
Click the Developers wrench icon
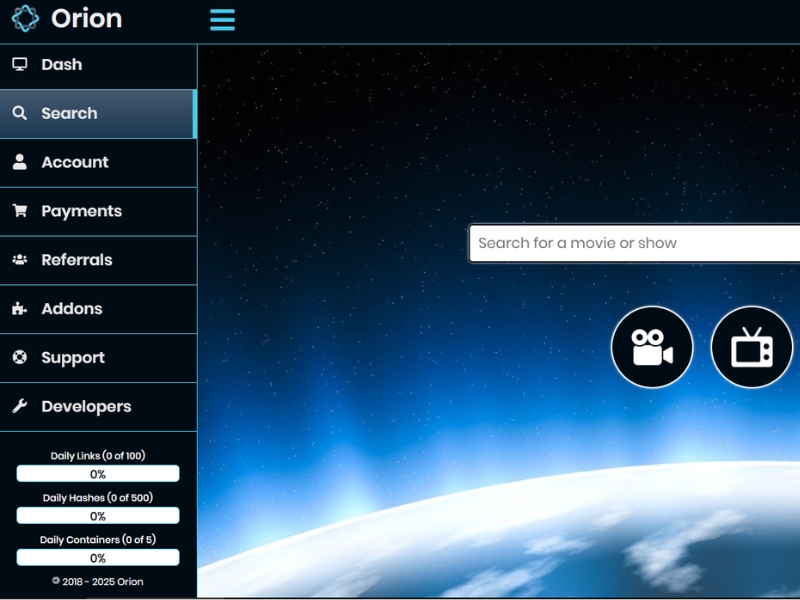[x=19, y=407]
